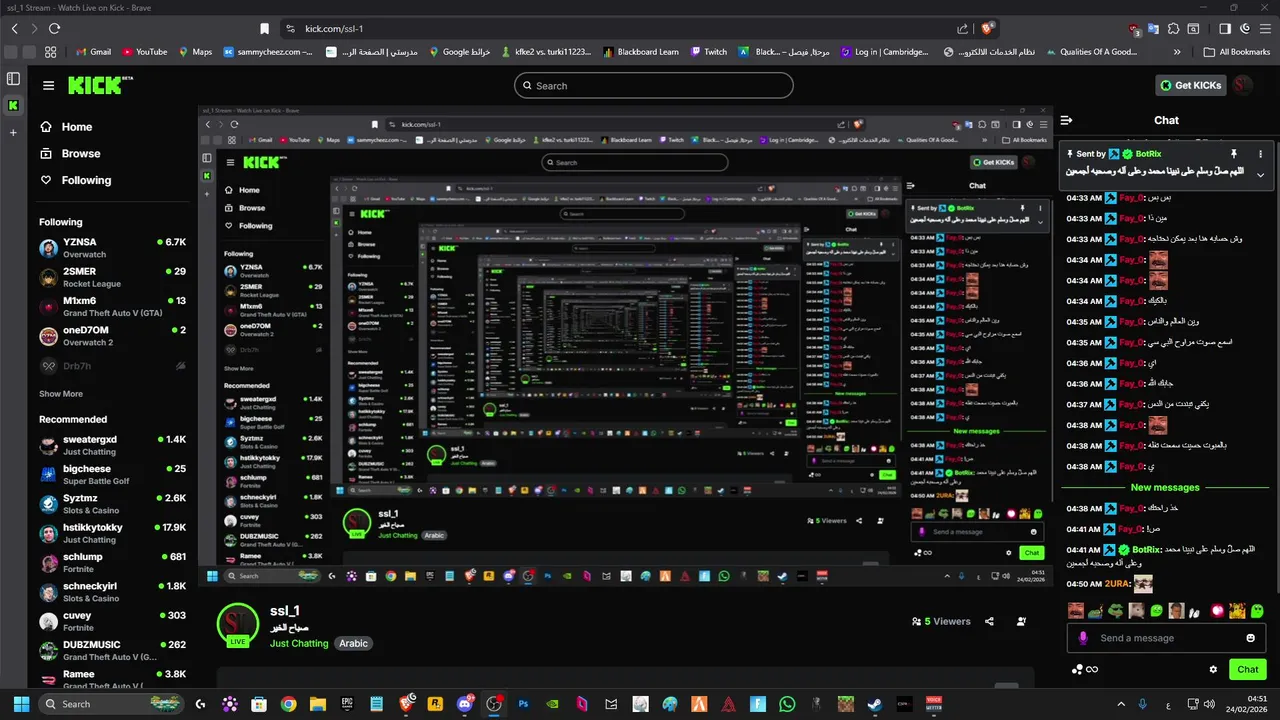The width and height of the screenshot is (1280, 720).
Task: Insert the flaming emote
Action: 1238,610
